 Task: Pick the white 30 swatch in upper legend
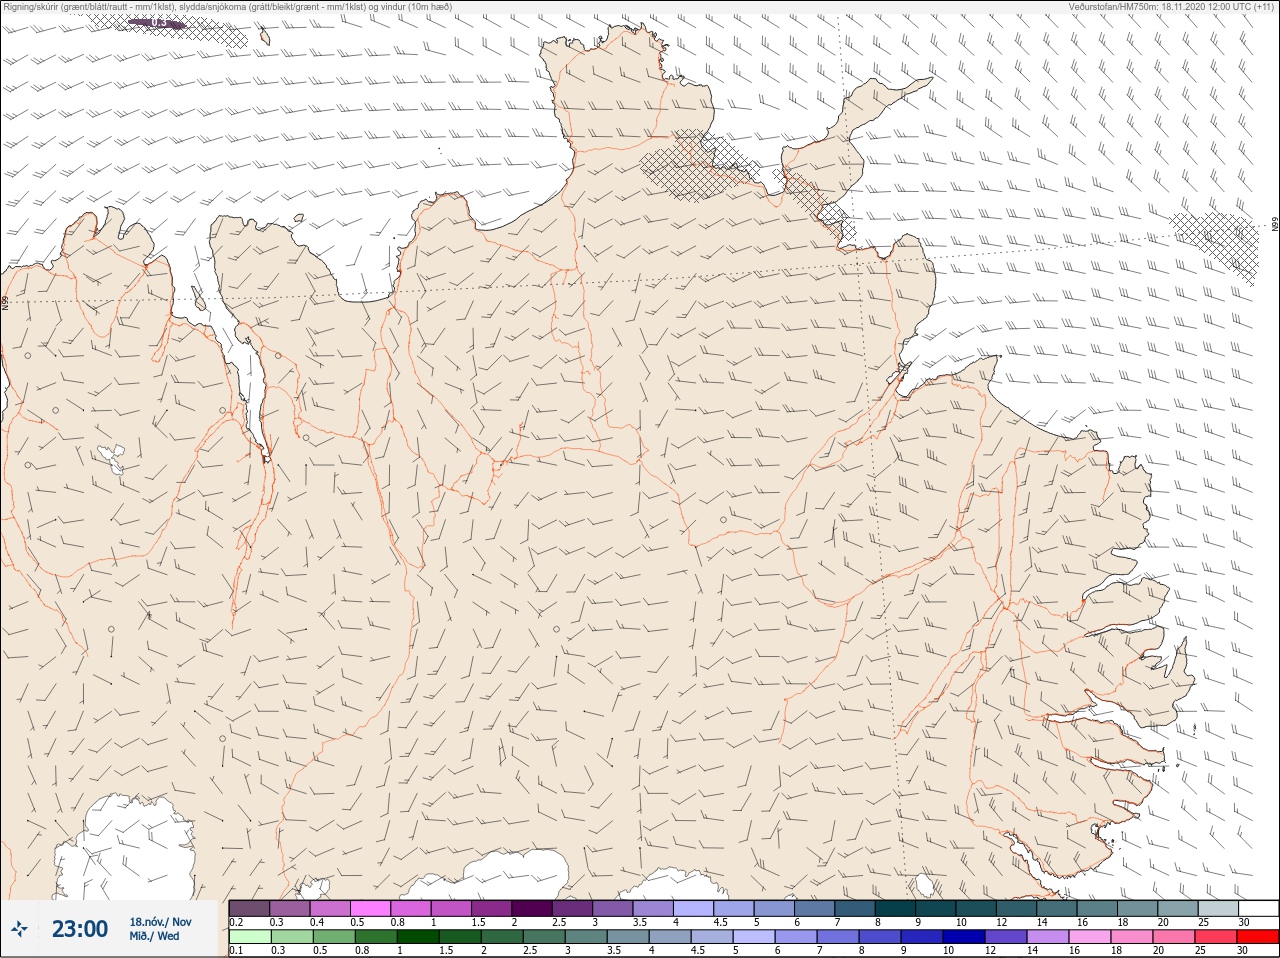pyautogui.click(x=1259, y=908)
